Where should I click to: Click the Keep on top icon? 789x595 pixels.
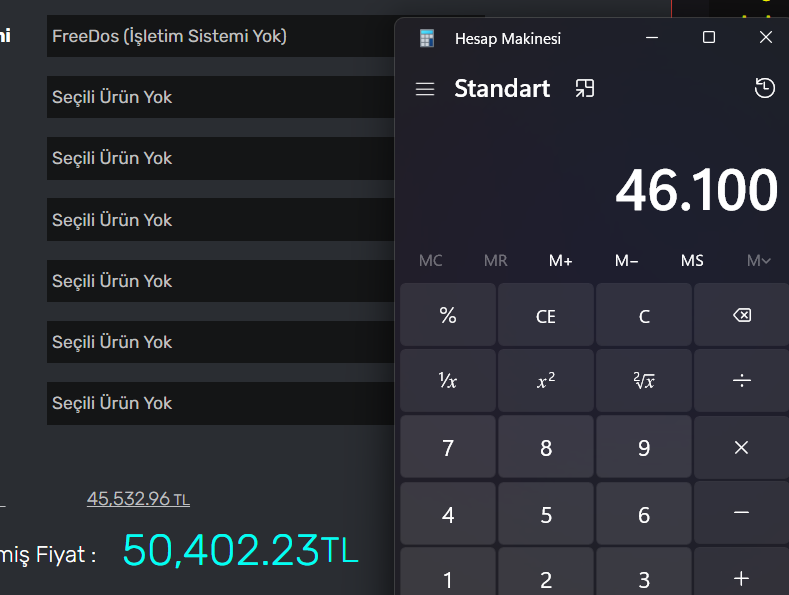tap(585, 89)
